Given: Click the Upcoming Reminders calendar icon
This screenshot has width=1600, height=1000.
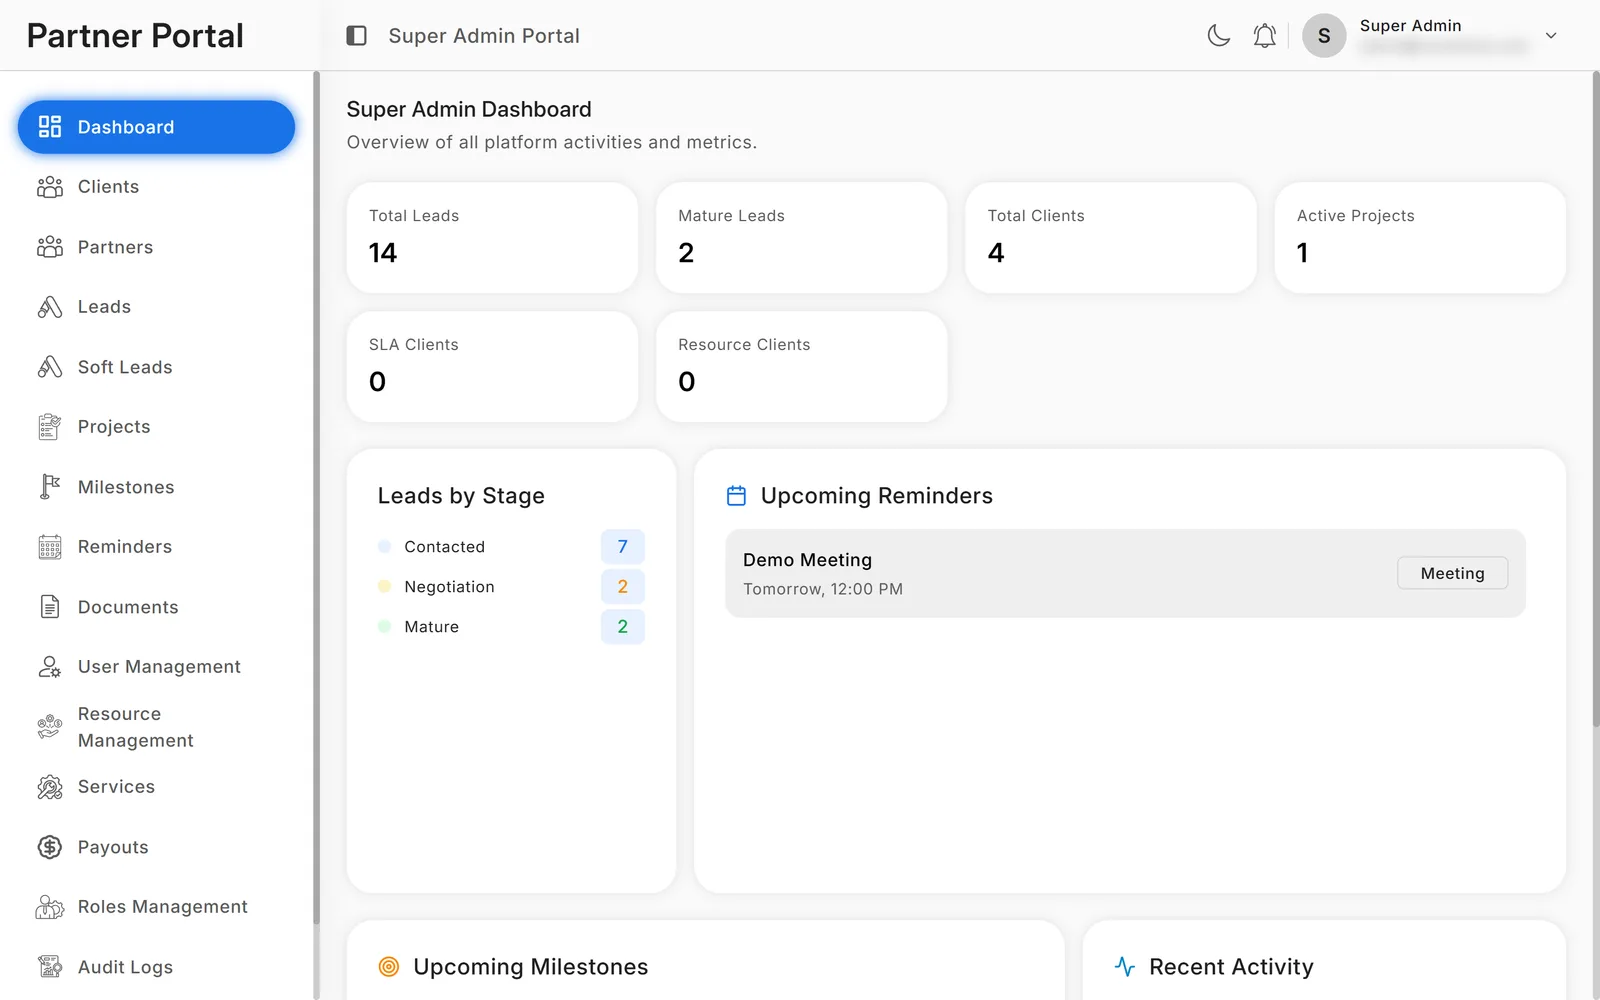Looking at the screenshot, I should pyautogui.click(x=737, y=496).
